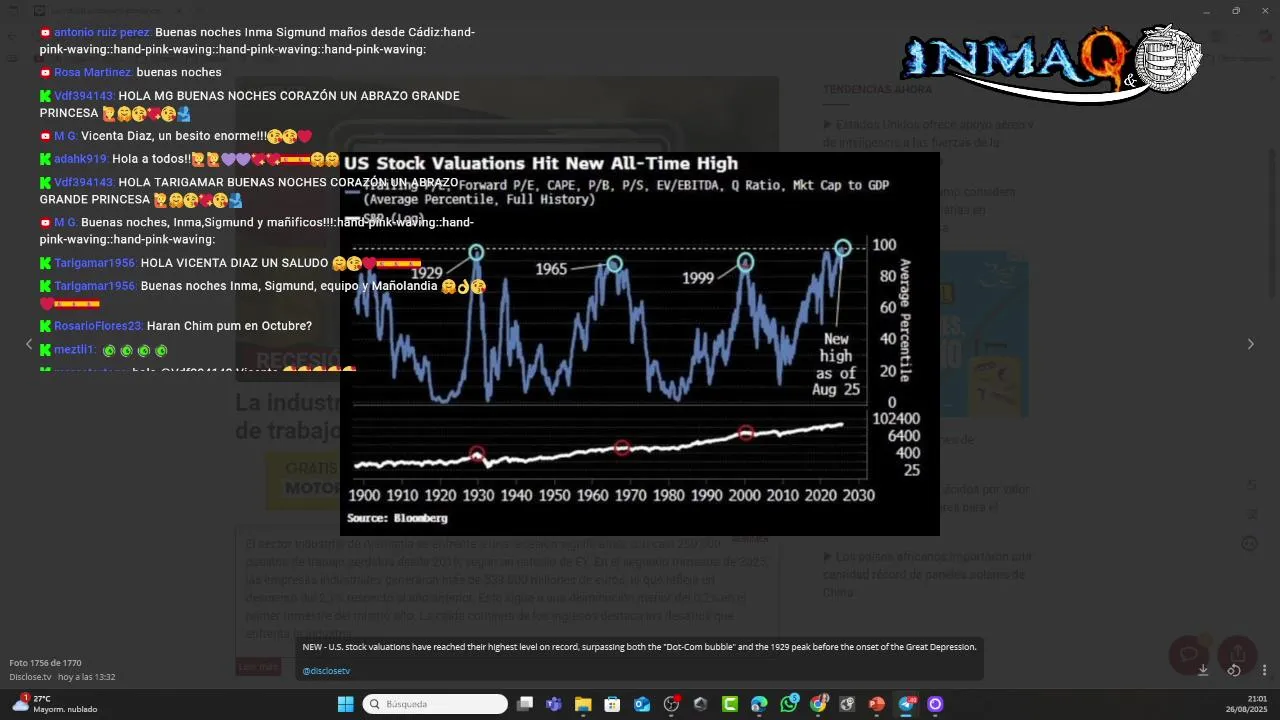Click the Disclose.tv sender name
1280x720 pixels.
point(30,677)
